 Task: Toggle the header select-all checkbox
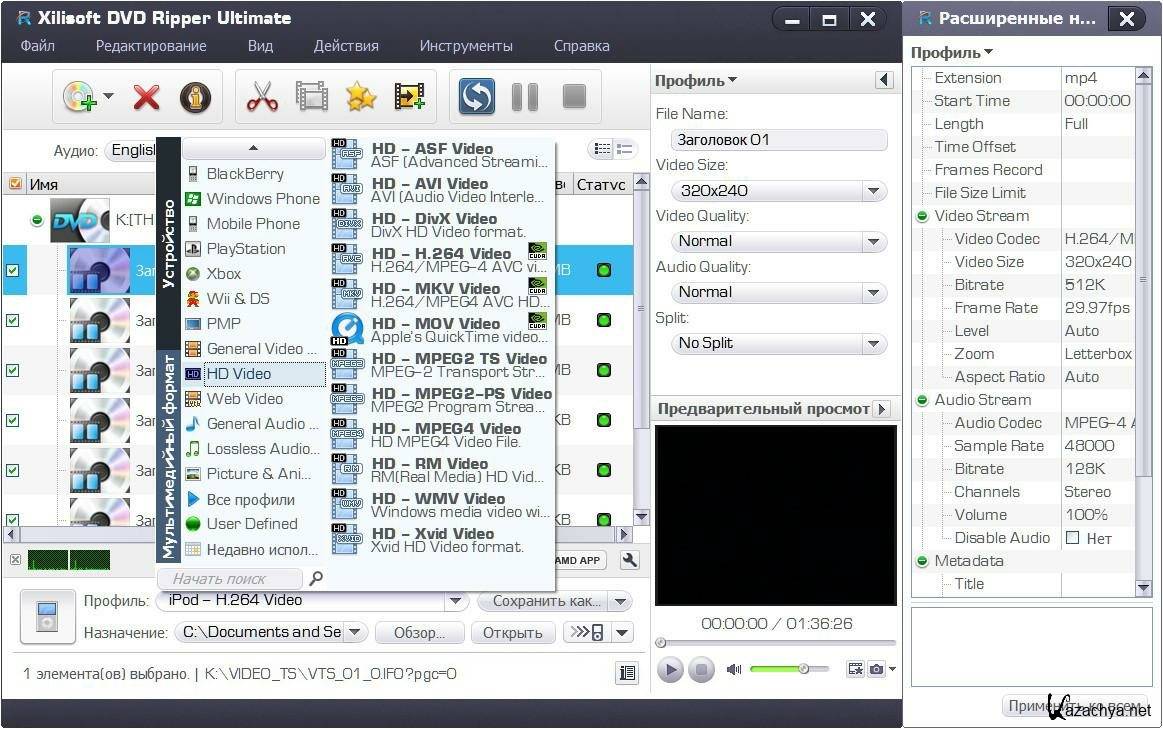tap(14, 184)
